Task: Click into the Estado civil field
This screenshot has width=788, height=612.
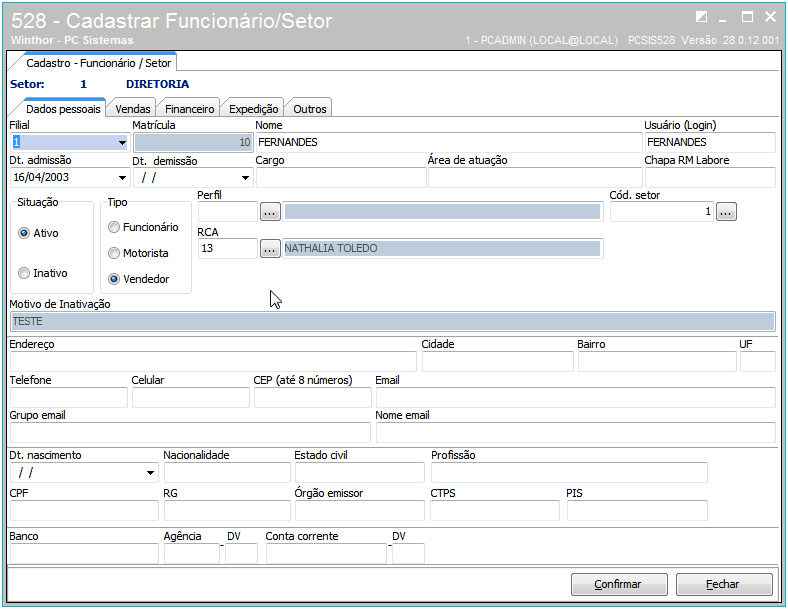Action: coord(360,473)
